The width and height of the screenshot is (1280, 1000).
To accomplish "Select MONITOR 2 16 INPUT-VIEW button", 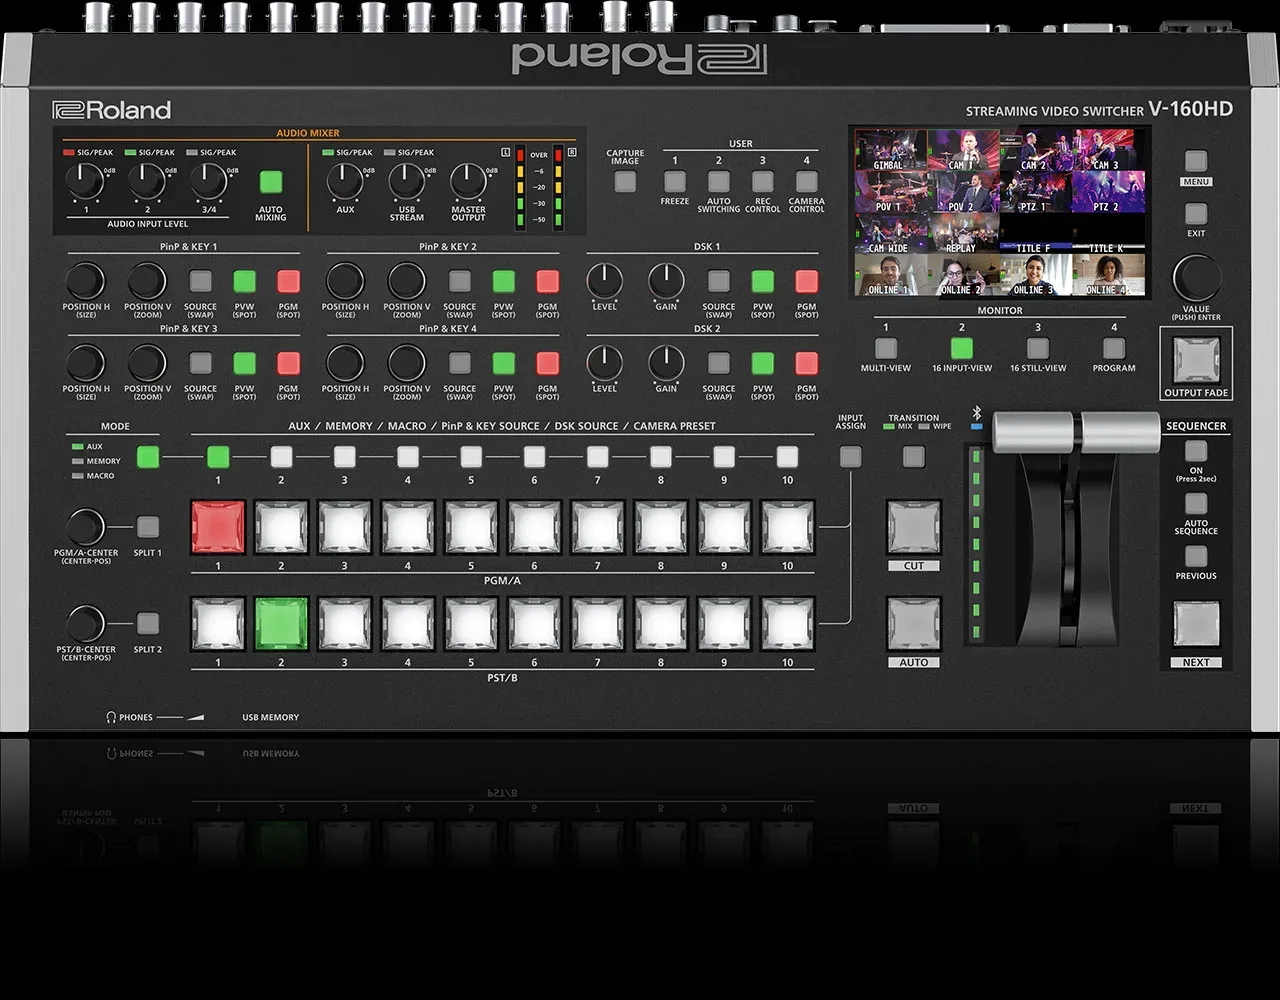I will click(962, 348).
